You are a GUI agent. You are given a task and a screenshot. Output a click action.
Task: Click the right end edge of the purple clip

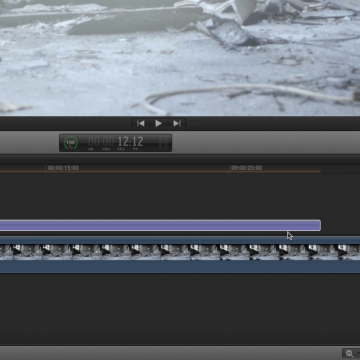click(320, 226)
